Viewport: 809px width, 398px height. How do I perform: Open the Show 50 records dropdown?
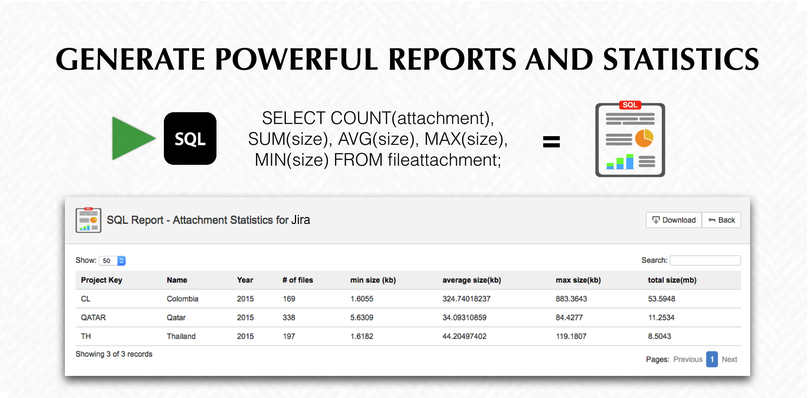click(114, 261)
